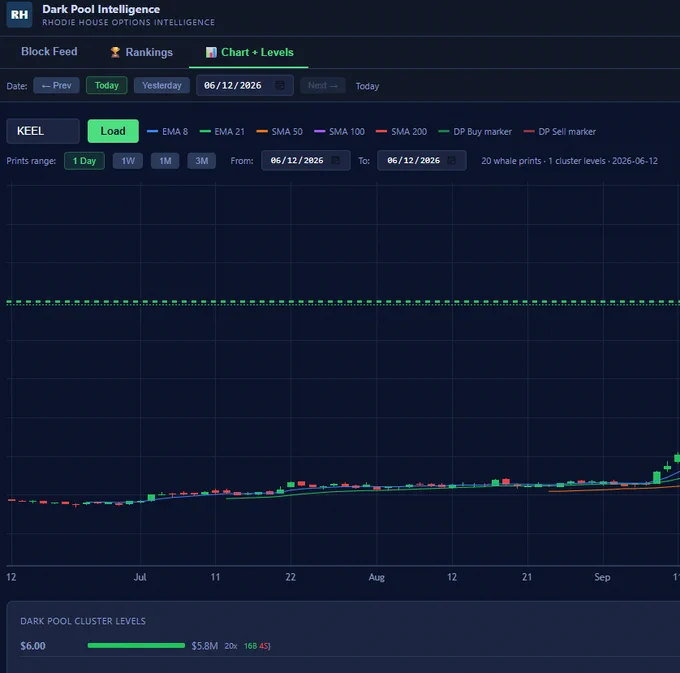Open the Rankings tab
The image size is (680, 673).
pyautogui.click(x=141, y=52)
